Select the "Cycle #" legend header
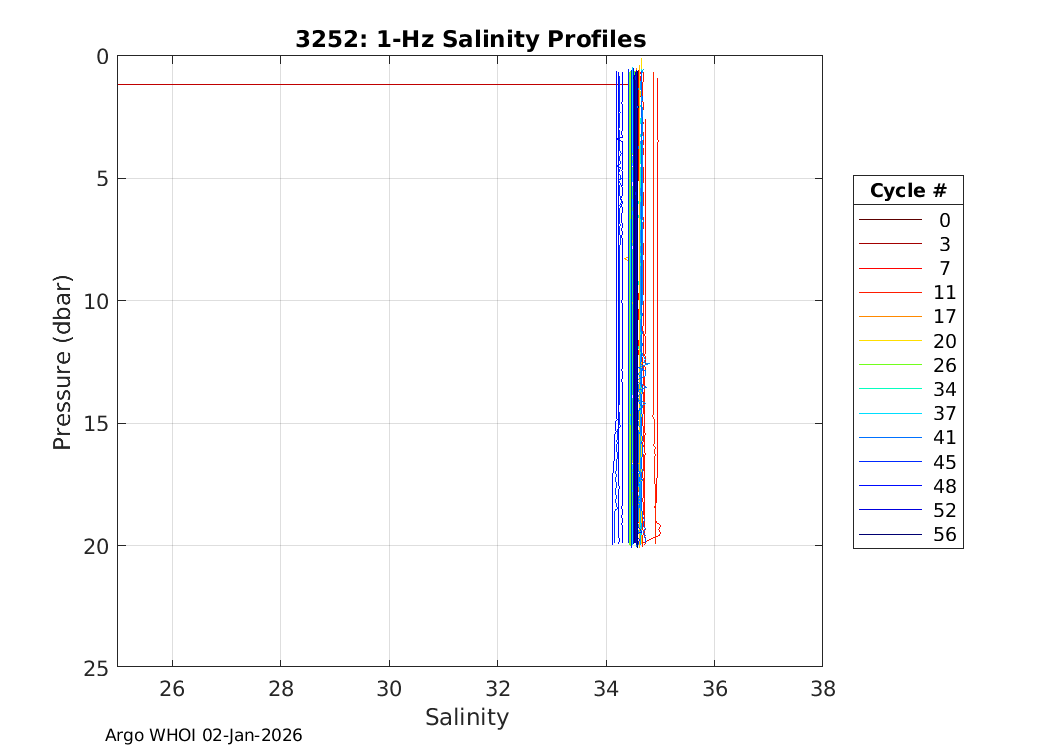Viewport: 1050px width, 750px height. pos(907,191)
